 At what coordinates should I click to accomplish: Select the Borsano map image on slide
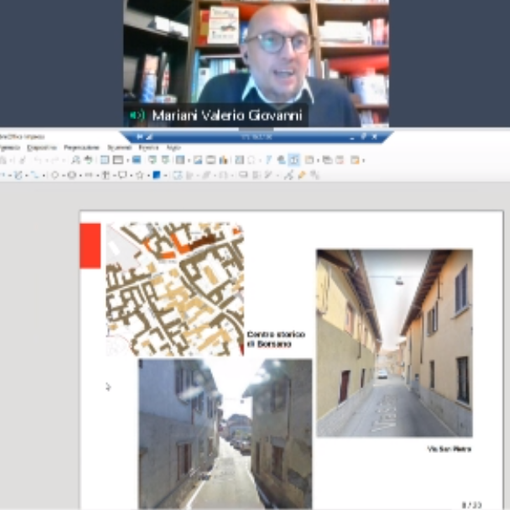tap(175, 289)
